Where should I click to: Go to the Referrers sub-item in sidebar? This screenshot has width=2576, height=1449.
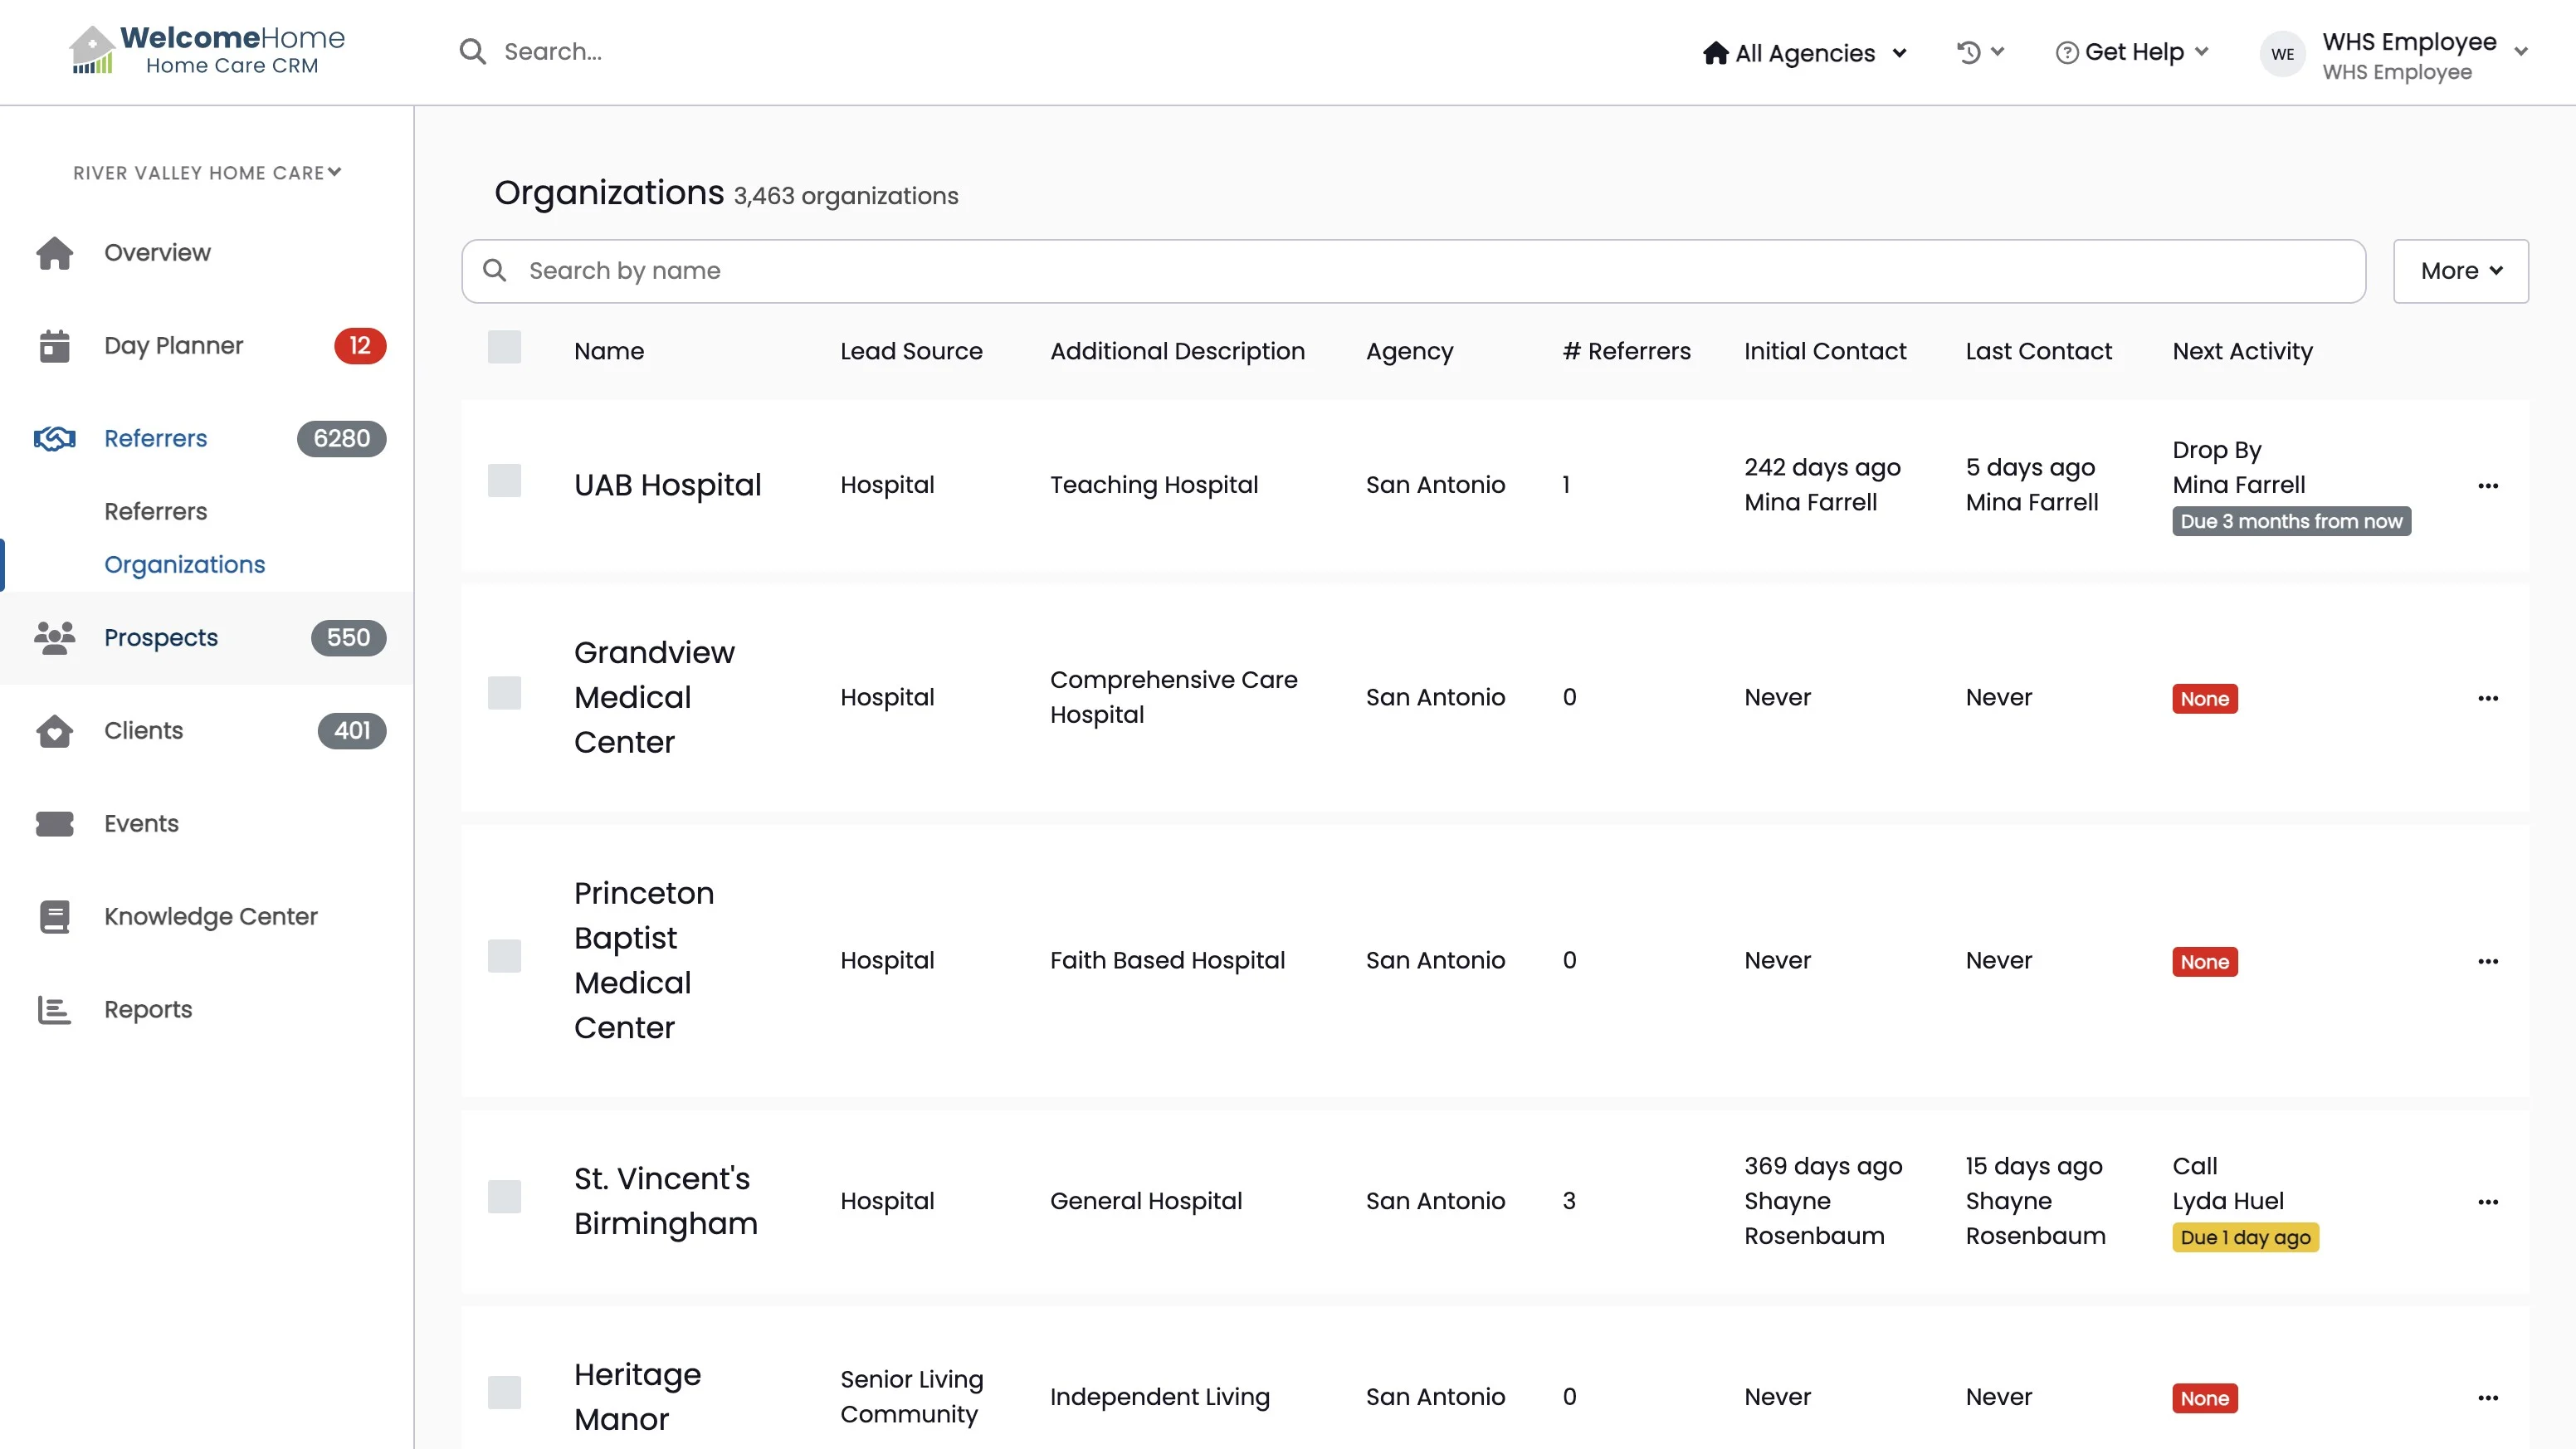(156, 512)
